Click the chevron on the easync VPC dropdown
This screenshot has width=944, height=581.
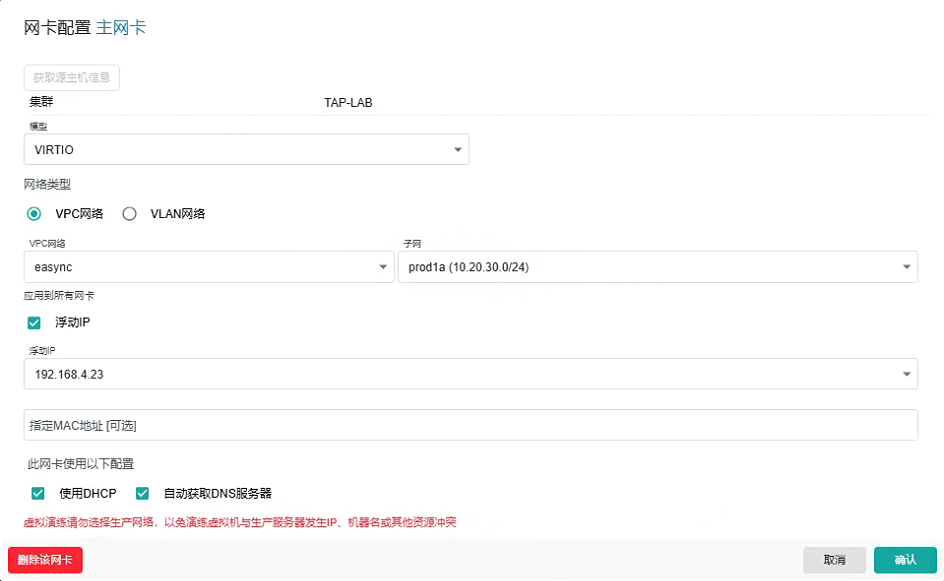pyautogui.click(x=382, y=267)
